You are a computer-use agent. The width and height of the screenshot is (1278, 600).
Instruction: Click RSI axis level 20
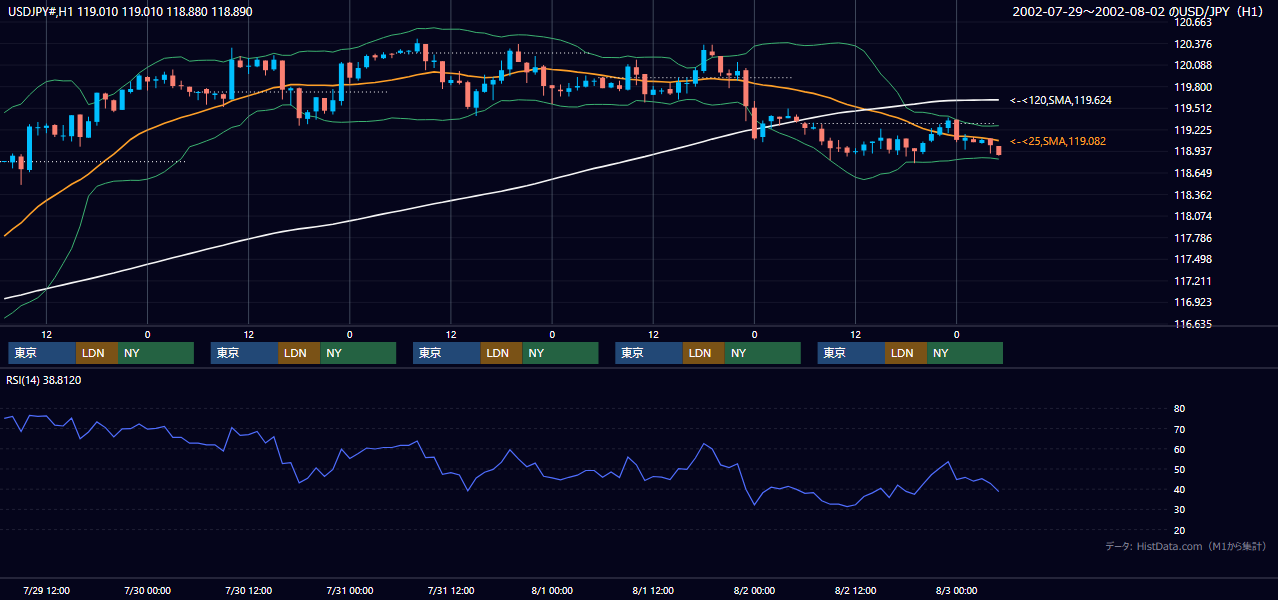click(x=1179, y=530)
